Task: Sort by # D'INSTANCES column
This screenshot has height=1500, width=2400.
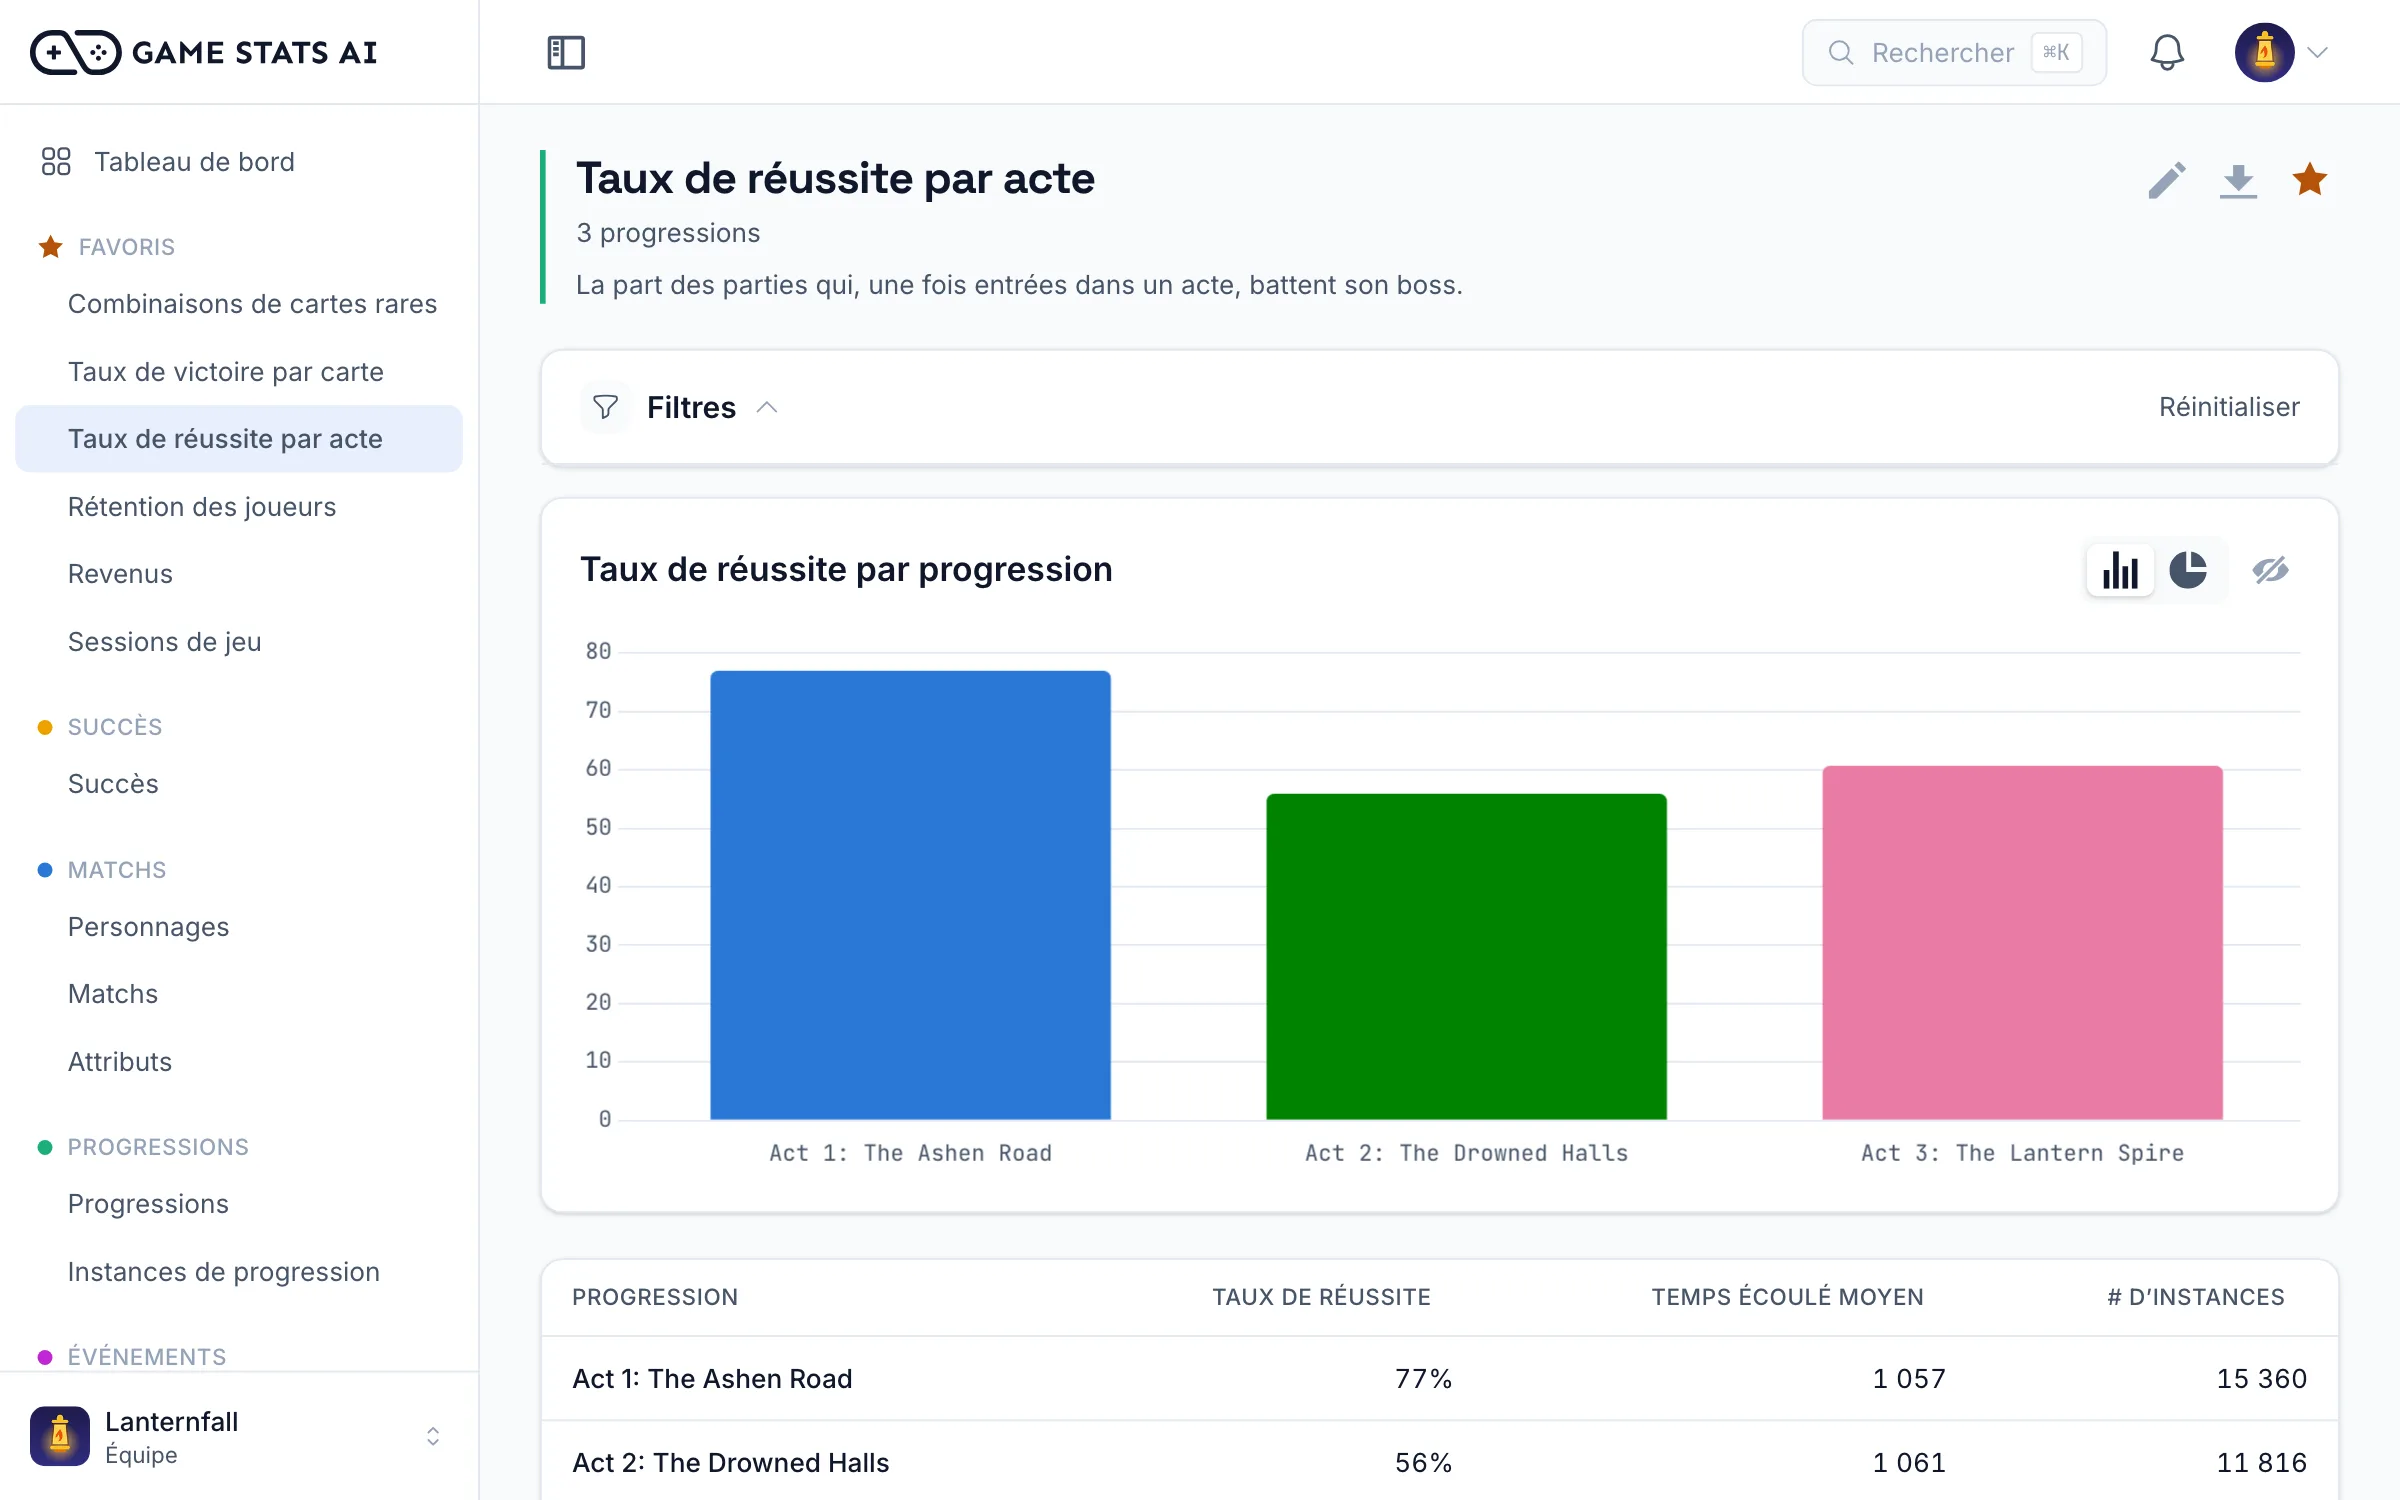Action: pos(2196,1297)
